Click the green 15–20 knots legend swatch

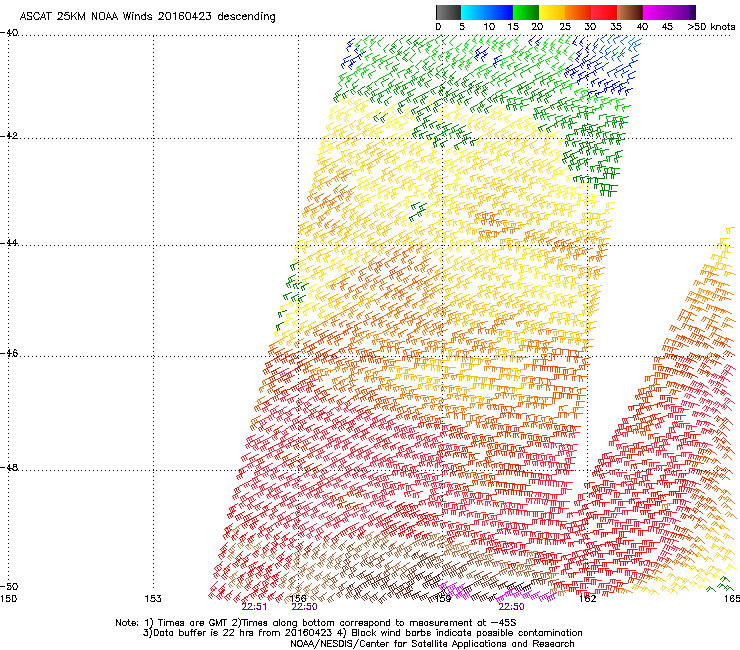pos(526,12)
